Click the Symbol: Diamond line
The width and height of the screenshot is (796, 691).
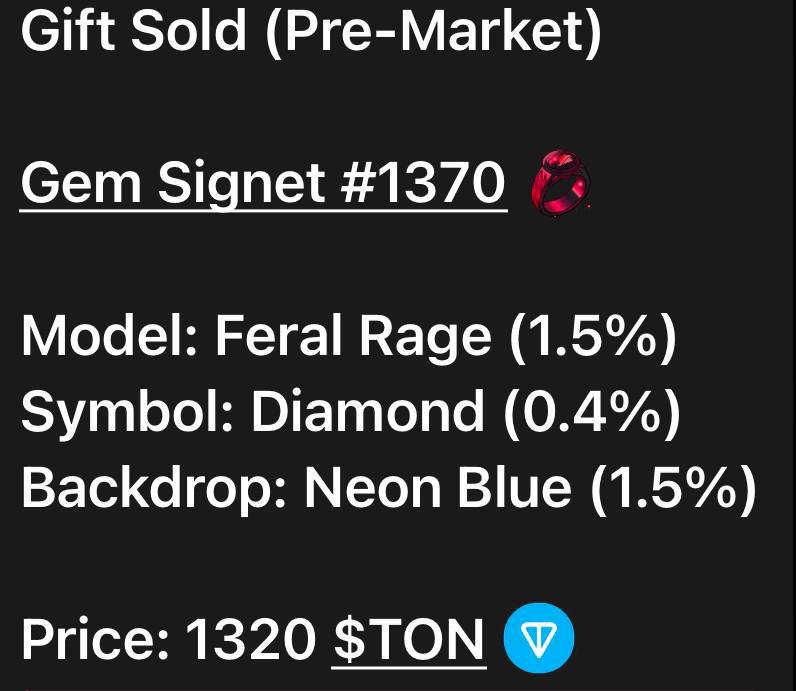coord(350,413)
